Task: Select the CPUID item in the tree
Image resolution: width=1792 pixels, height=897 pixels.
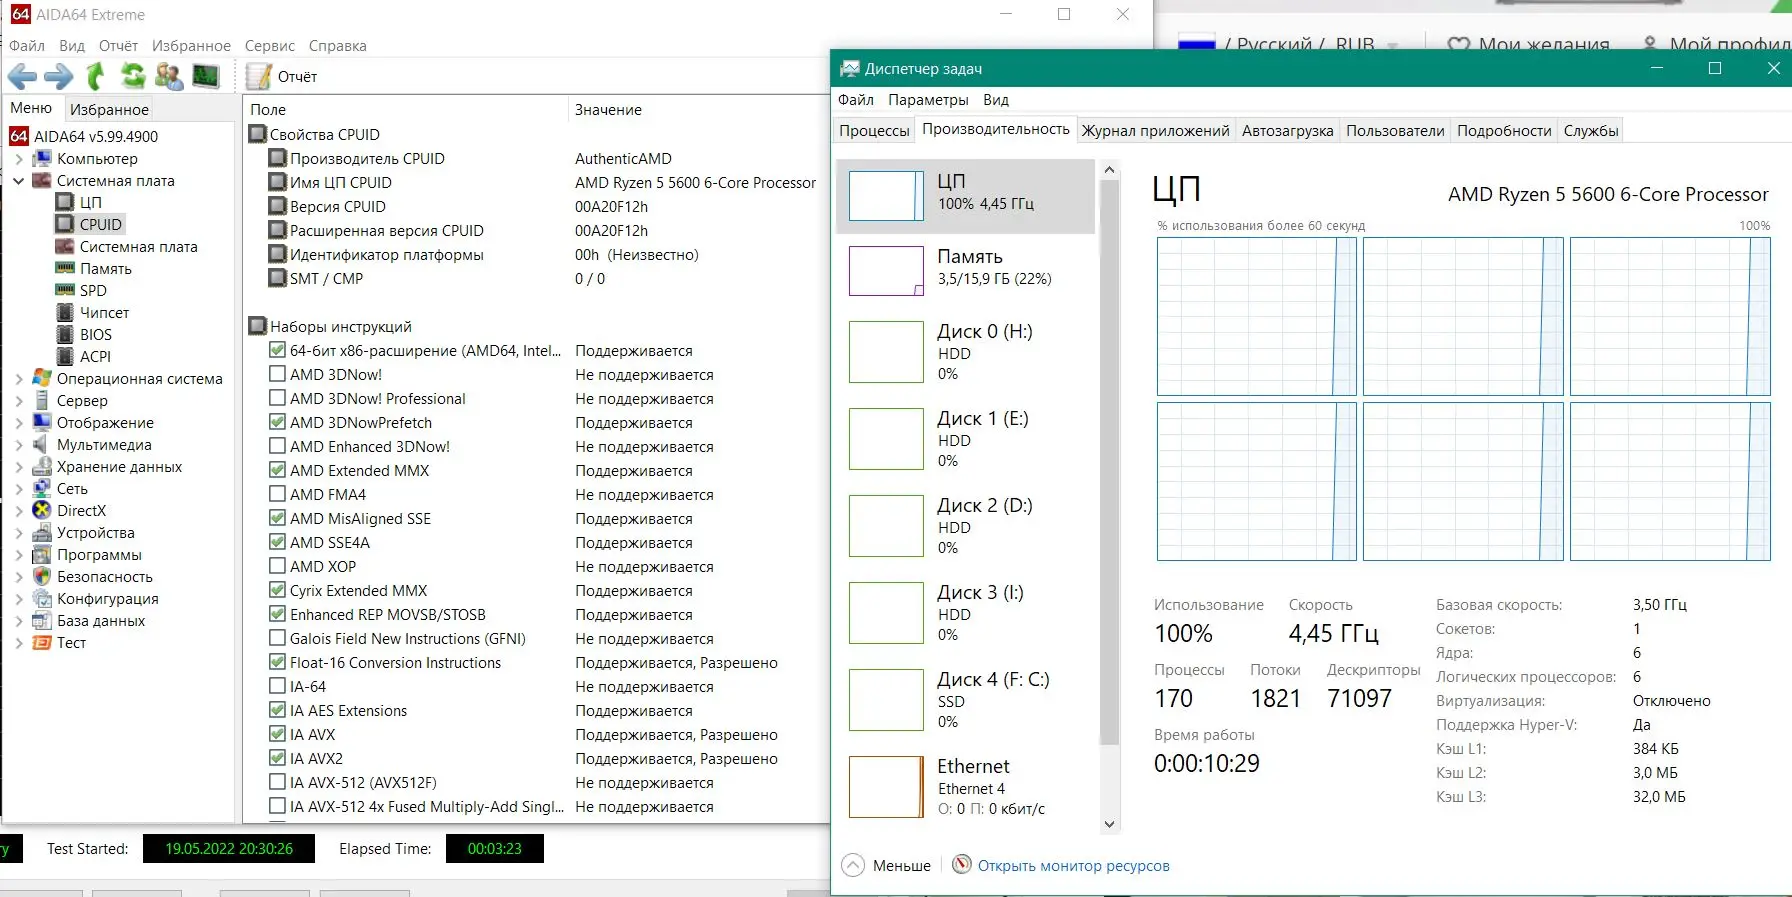Action: pyautogui.click(x=101, y=224)
